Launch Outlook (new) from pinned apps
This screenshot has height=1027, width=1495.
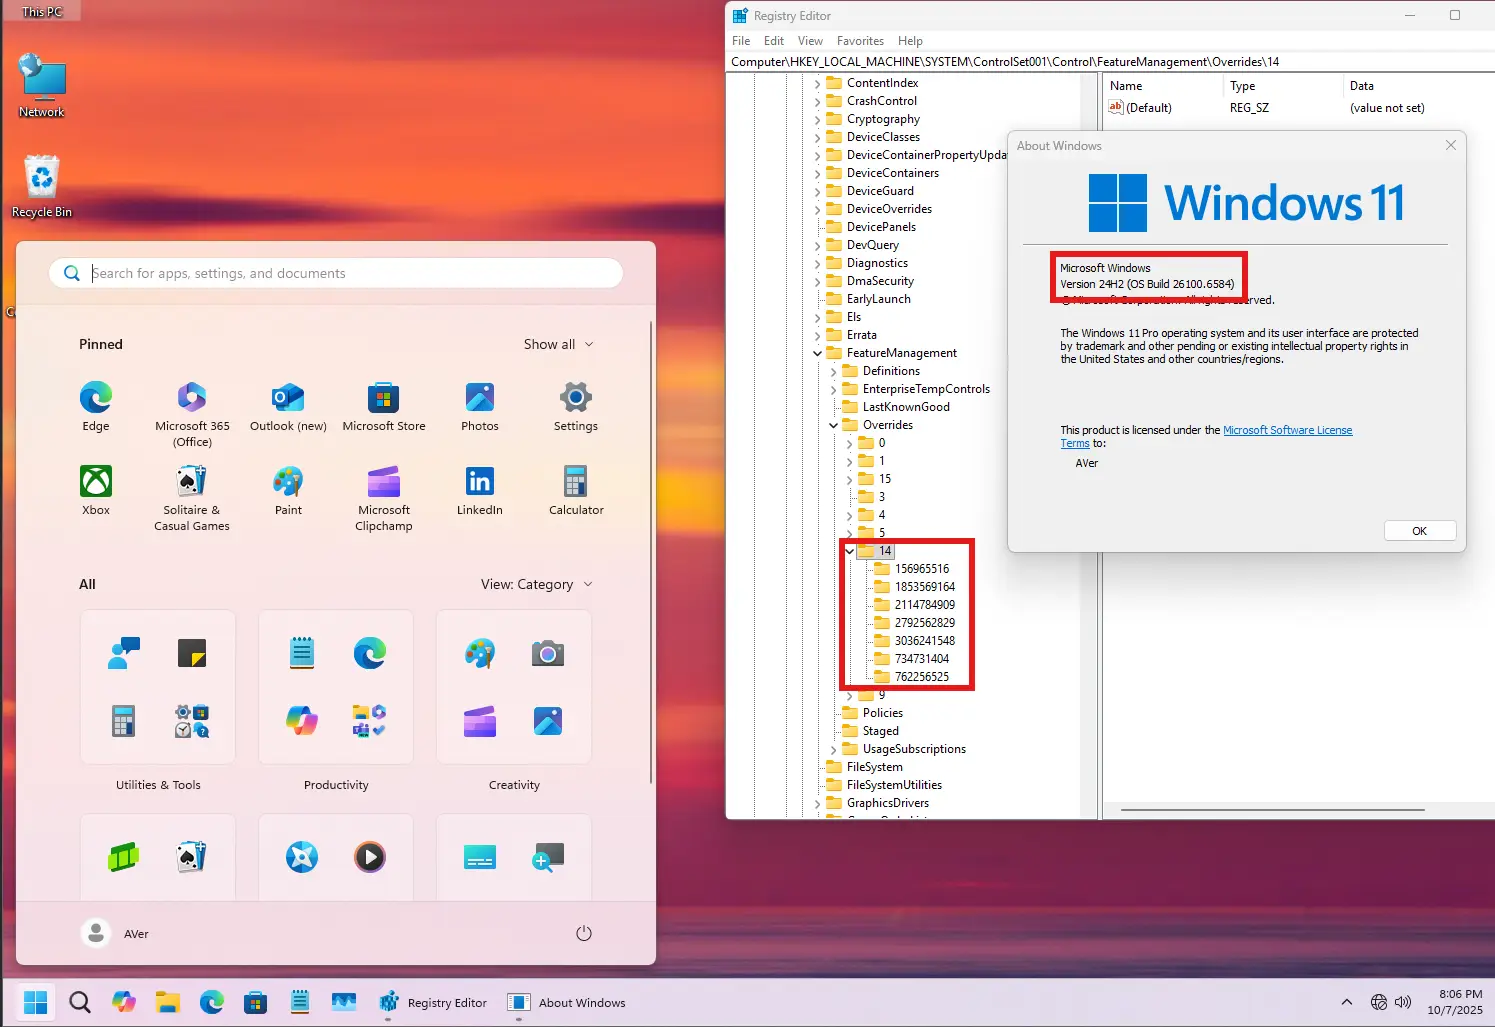click(288, 407)
